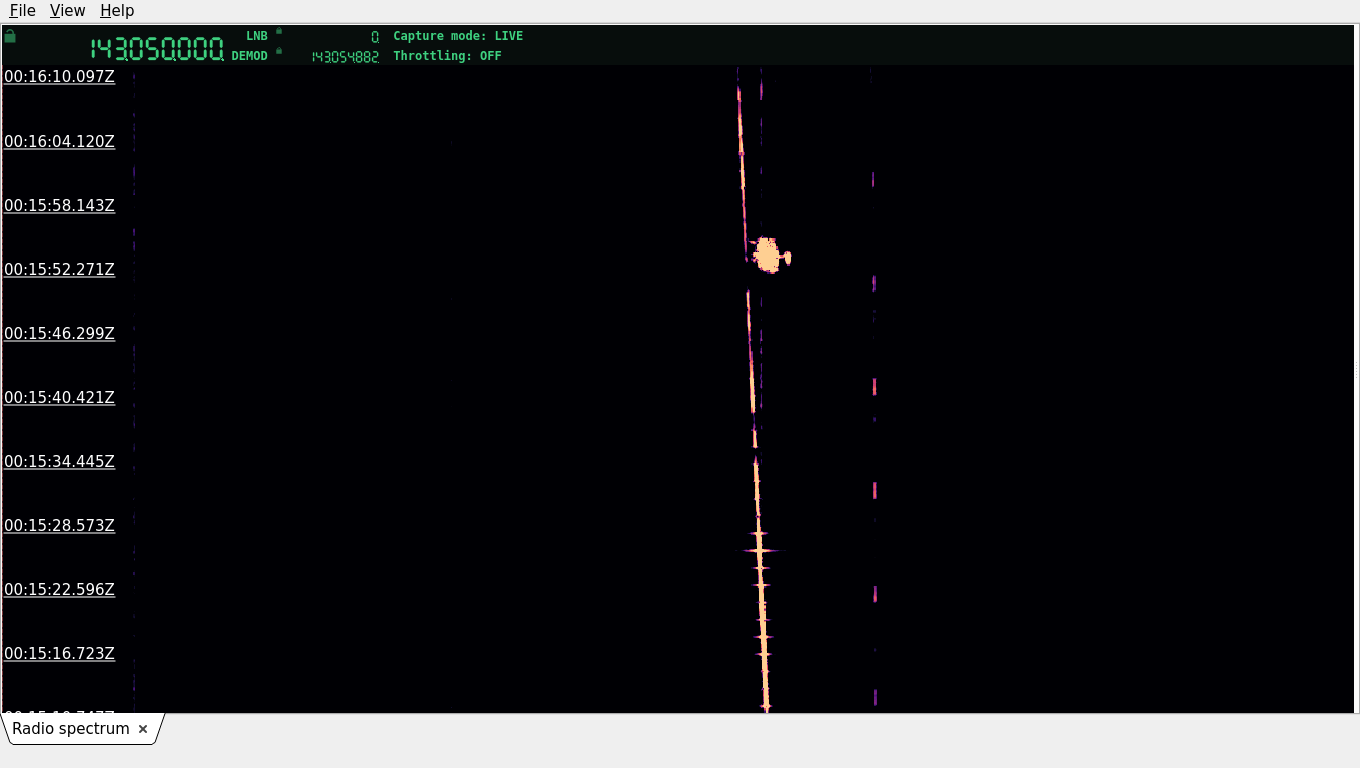Click timestamp 00:16:10.097Z
Viewport: 1360px width, 768px height.
59,77
